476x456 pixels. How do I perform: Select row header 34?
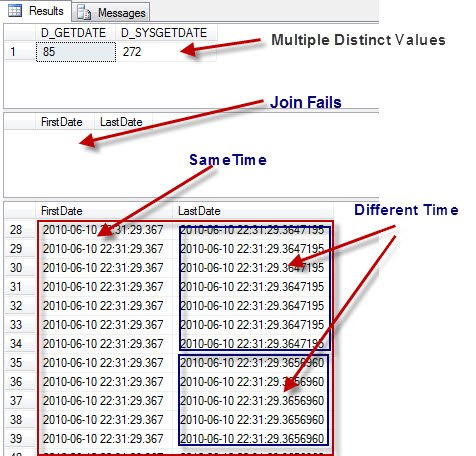(x=20, y=344)
